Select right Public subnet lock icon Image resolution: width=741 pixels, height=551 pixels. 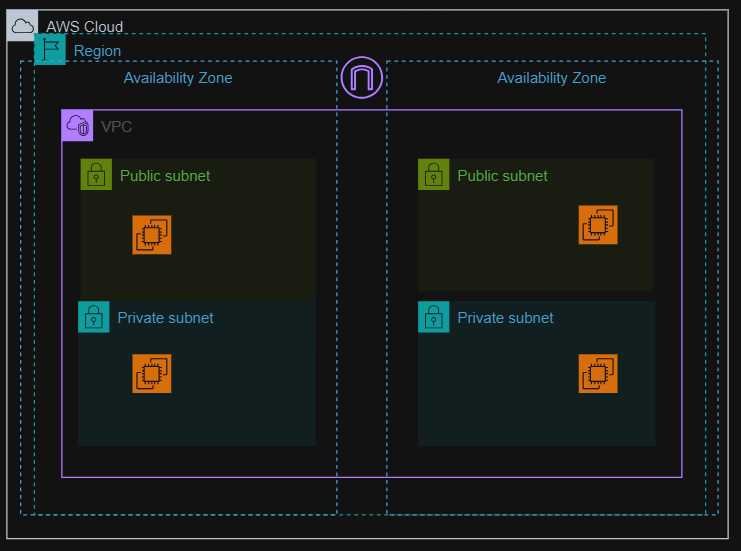coord(434,174)
